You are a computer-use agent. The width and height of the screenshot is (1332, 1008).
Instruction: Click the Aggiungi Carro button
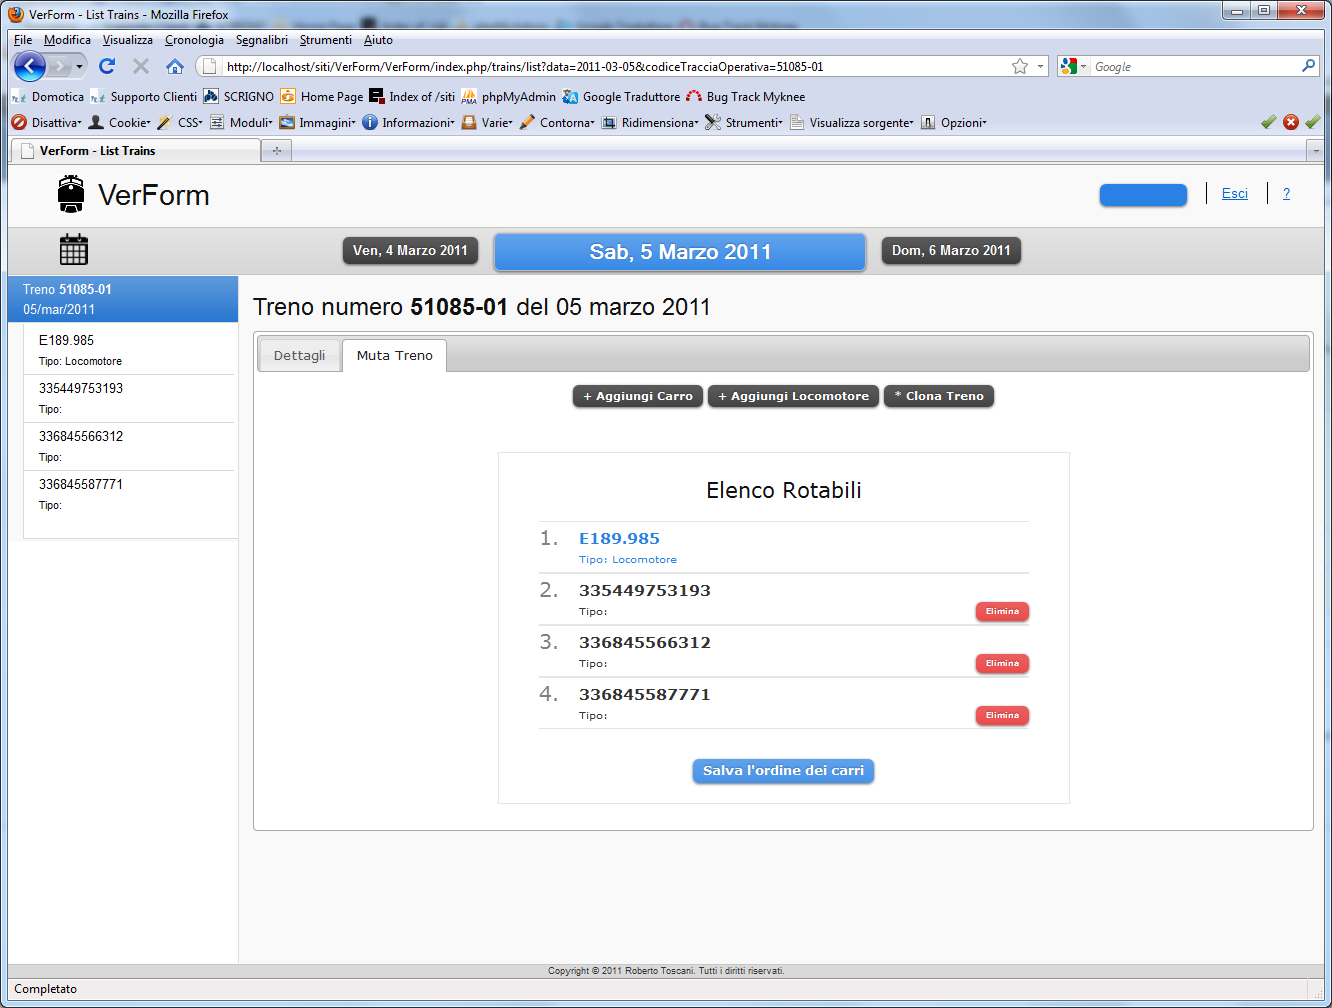(638, 397)
